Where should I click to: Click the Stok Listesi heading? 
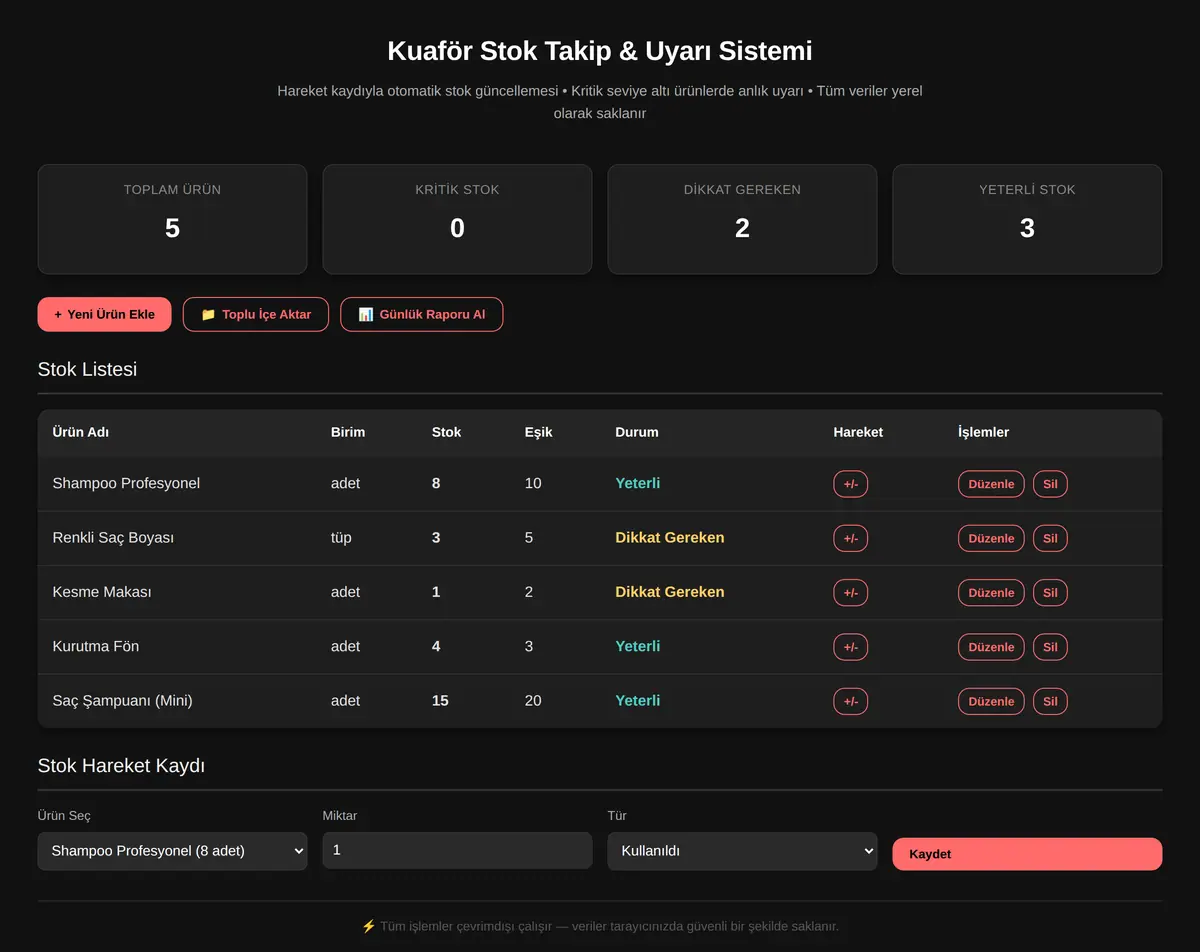point(87,369)
